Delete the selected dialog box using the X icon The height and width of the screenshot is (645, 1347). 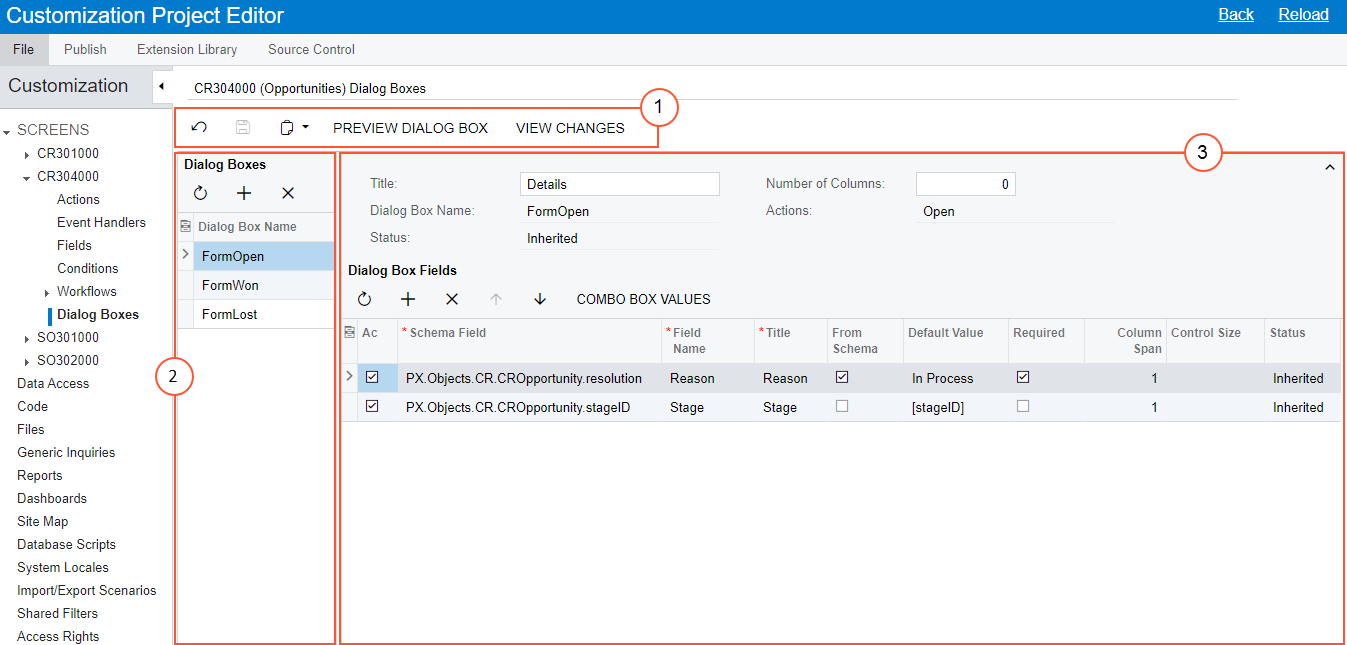coord(287,192)
